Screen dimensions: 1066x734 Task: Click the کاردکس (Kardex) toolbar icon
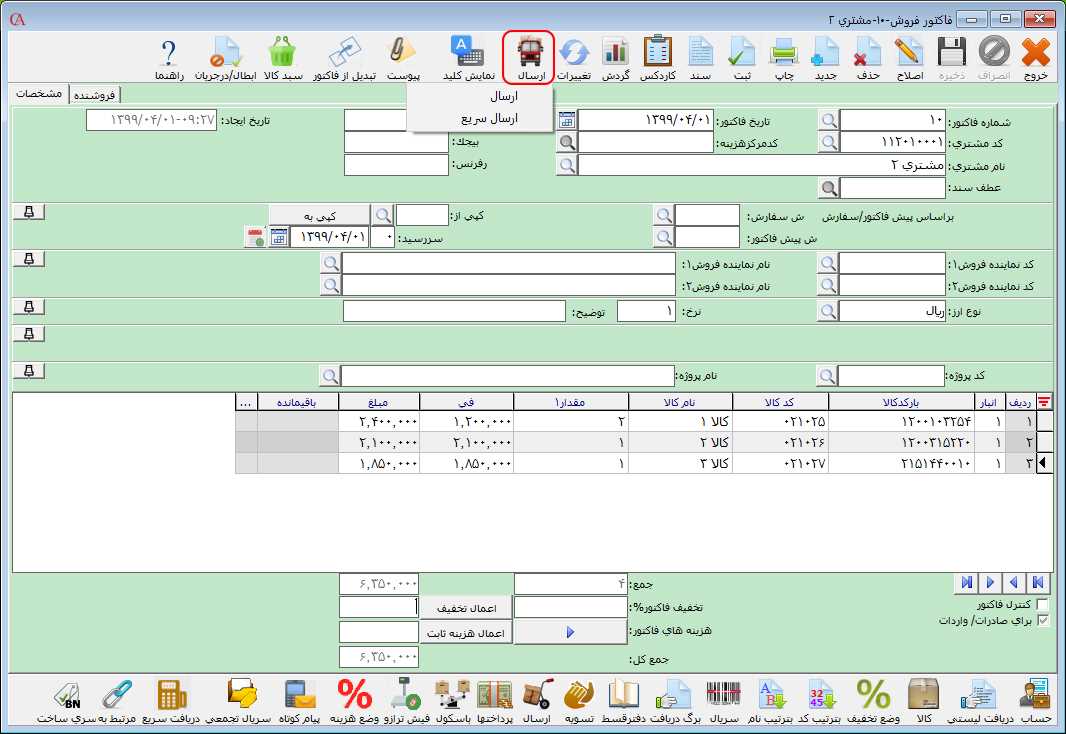pos(657,57)
